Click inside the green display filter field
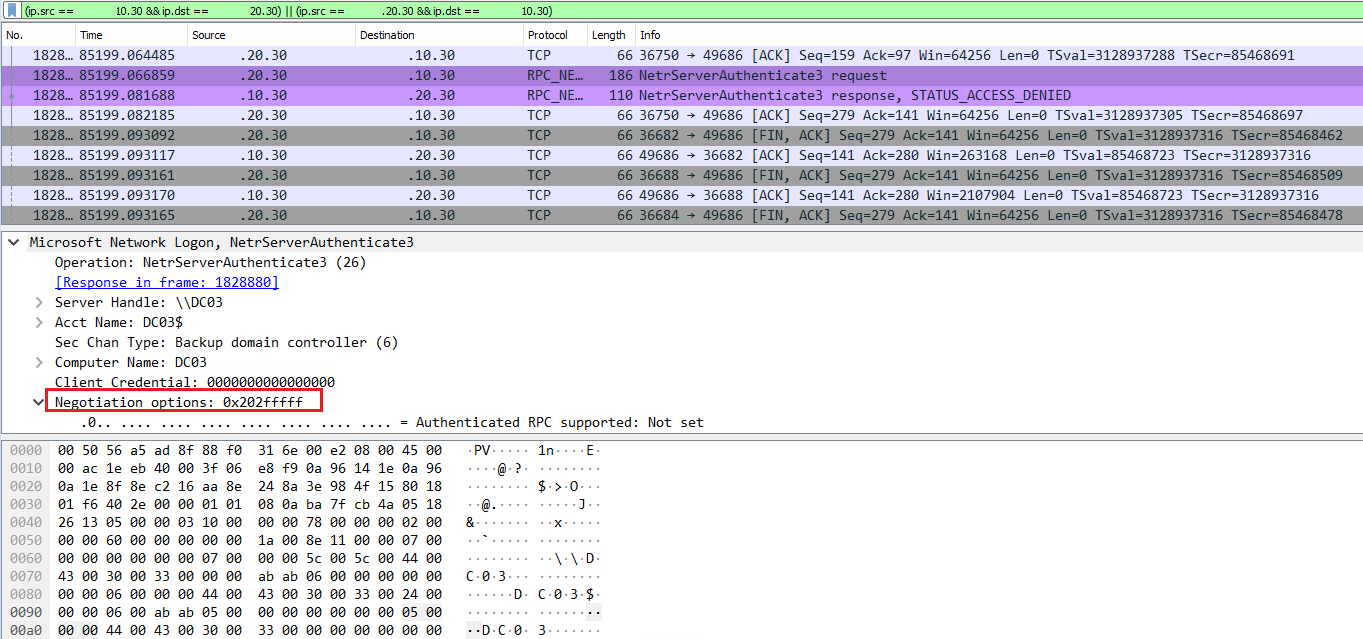The height and width of the screenshot is (639, 1363). point(400,10)
